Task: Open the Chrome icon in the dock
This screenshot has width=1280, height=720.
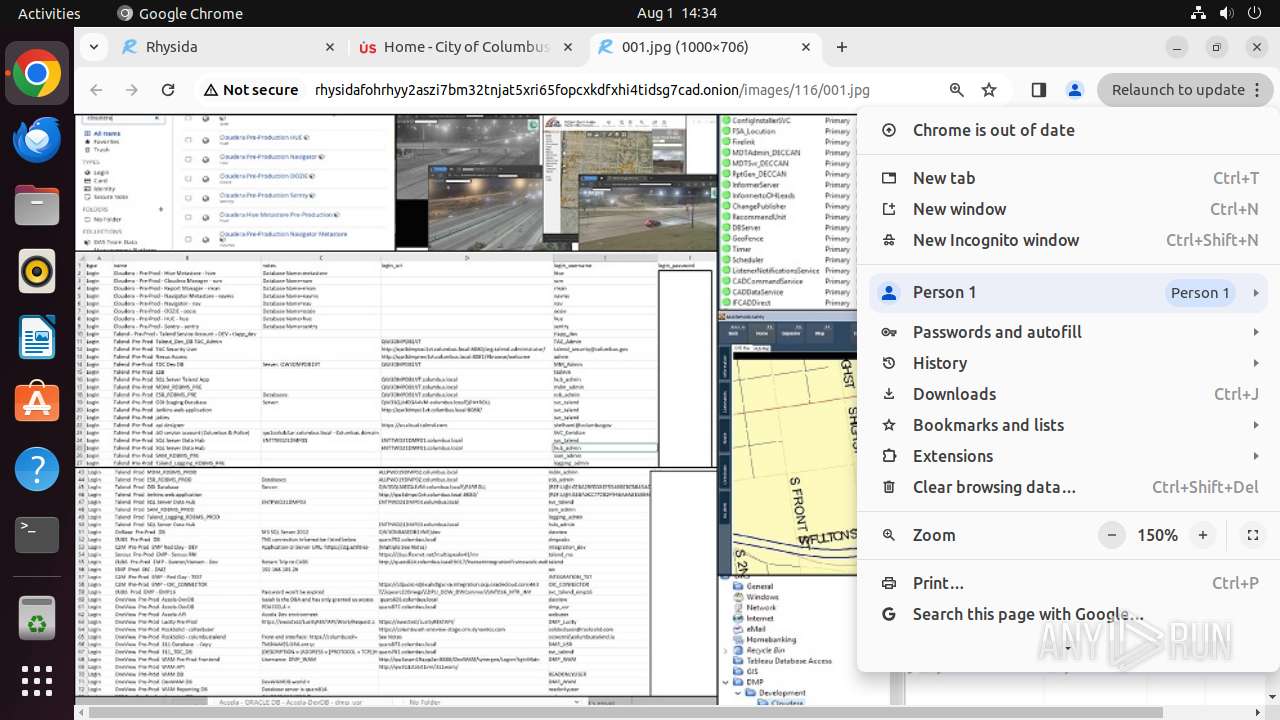Action: [x=37, y=74]
